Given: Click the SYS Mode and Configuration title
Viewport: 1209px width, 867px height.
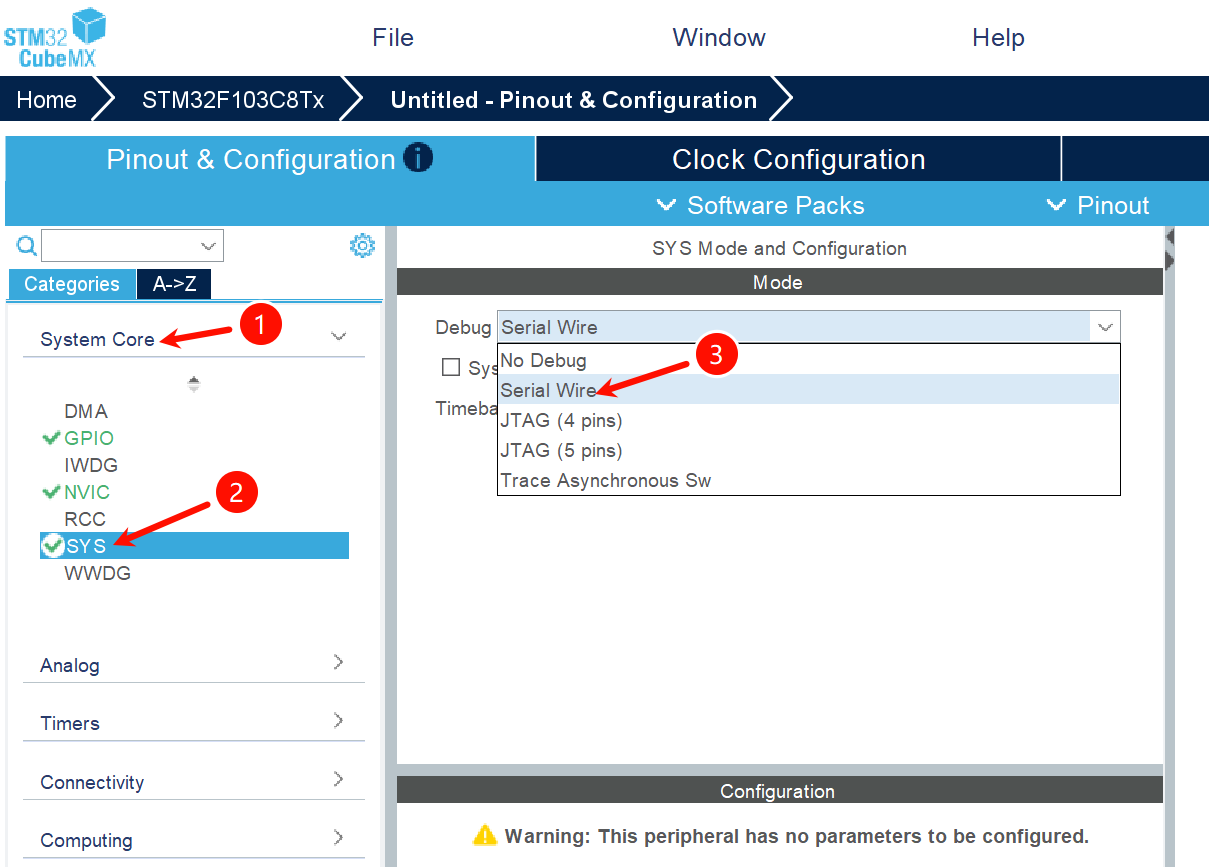Looking at the screenshot, I should point(779,248).
